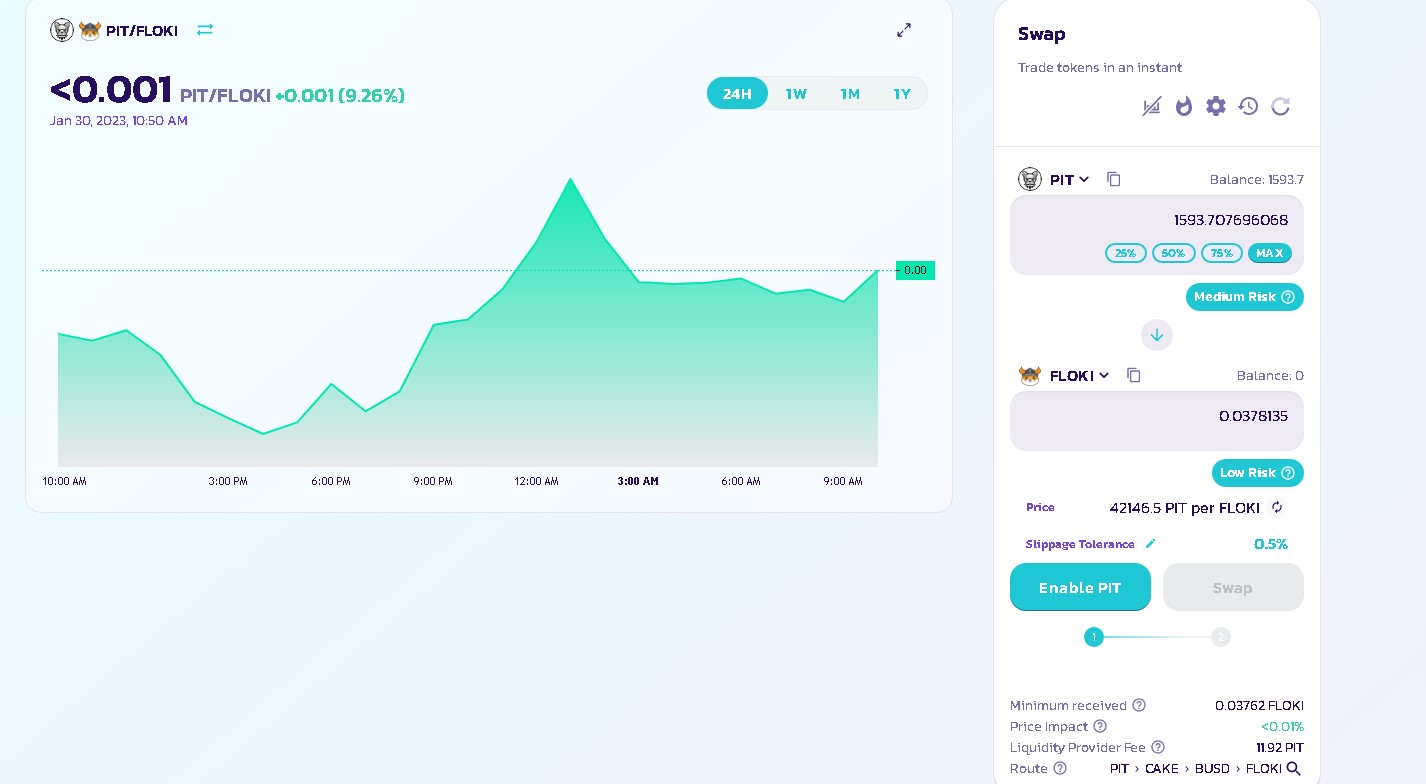
Task: Edit slippage tolerance via the pencil
Action: point(1149,544)
